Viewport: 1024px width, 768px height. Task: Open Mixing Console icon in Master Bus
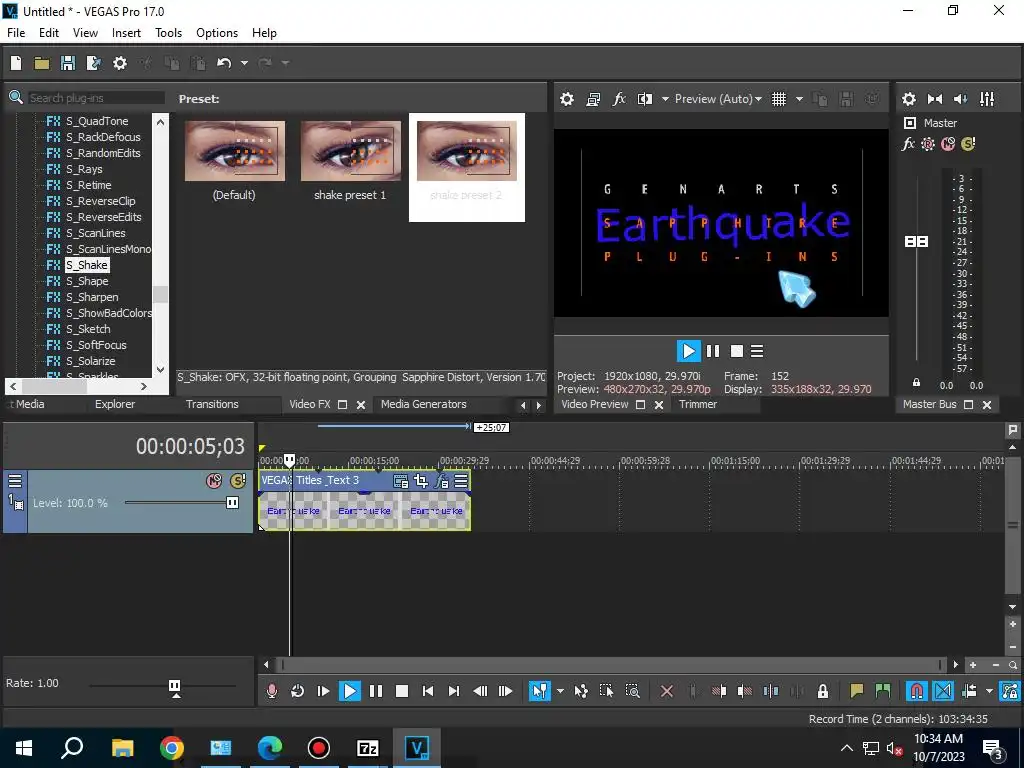[987, 99]
